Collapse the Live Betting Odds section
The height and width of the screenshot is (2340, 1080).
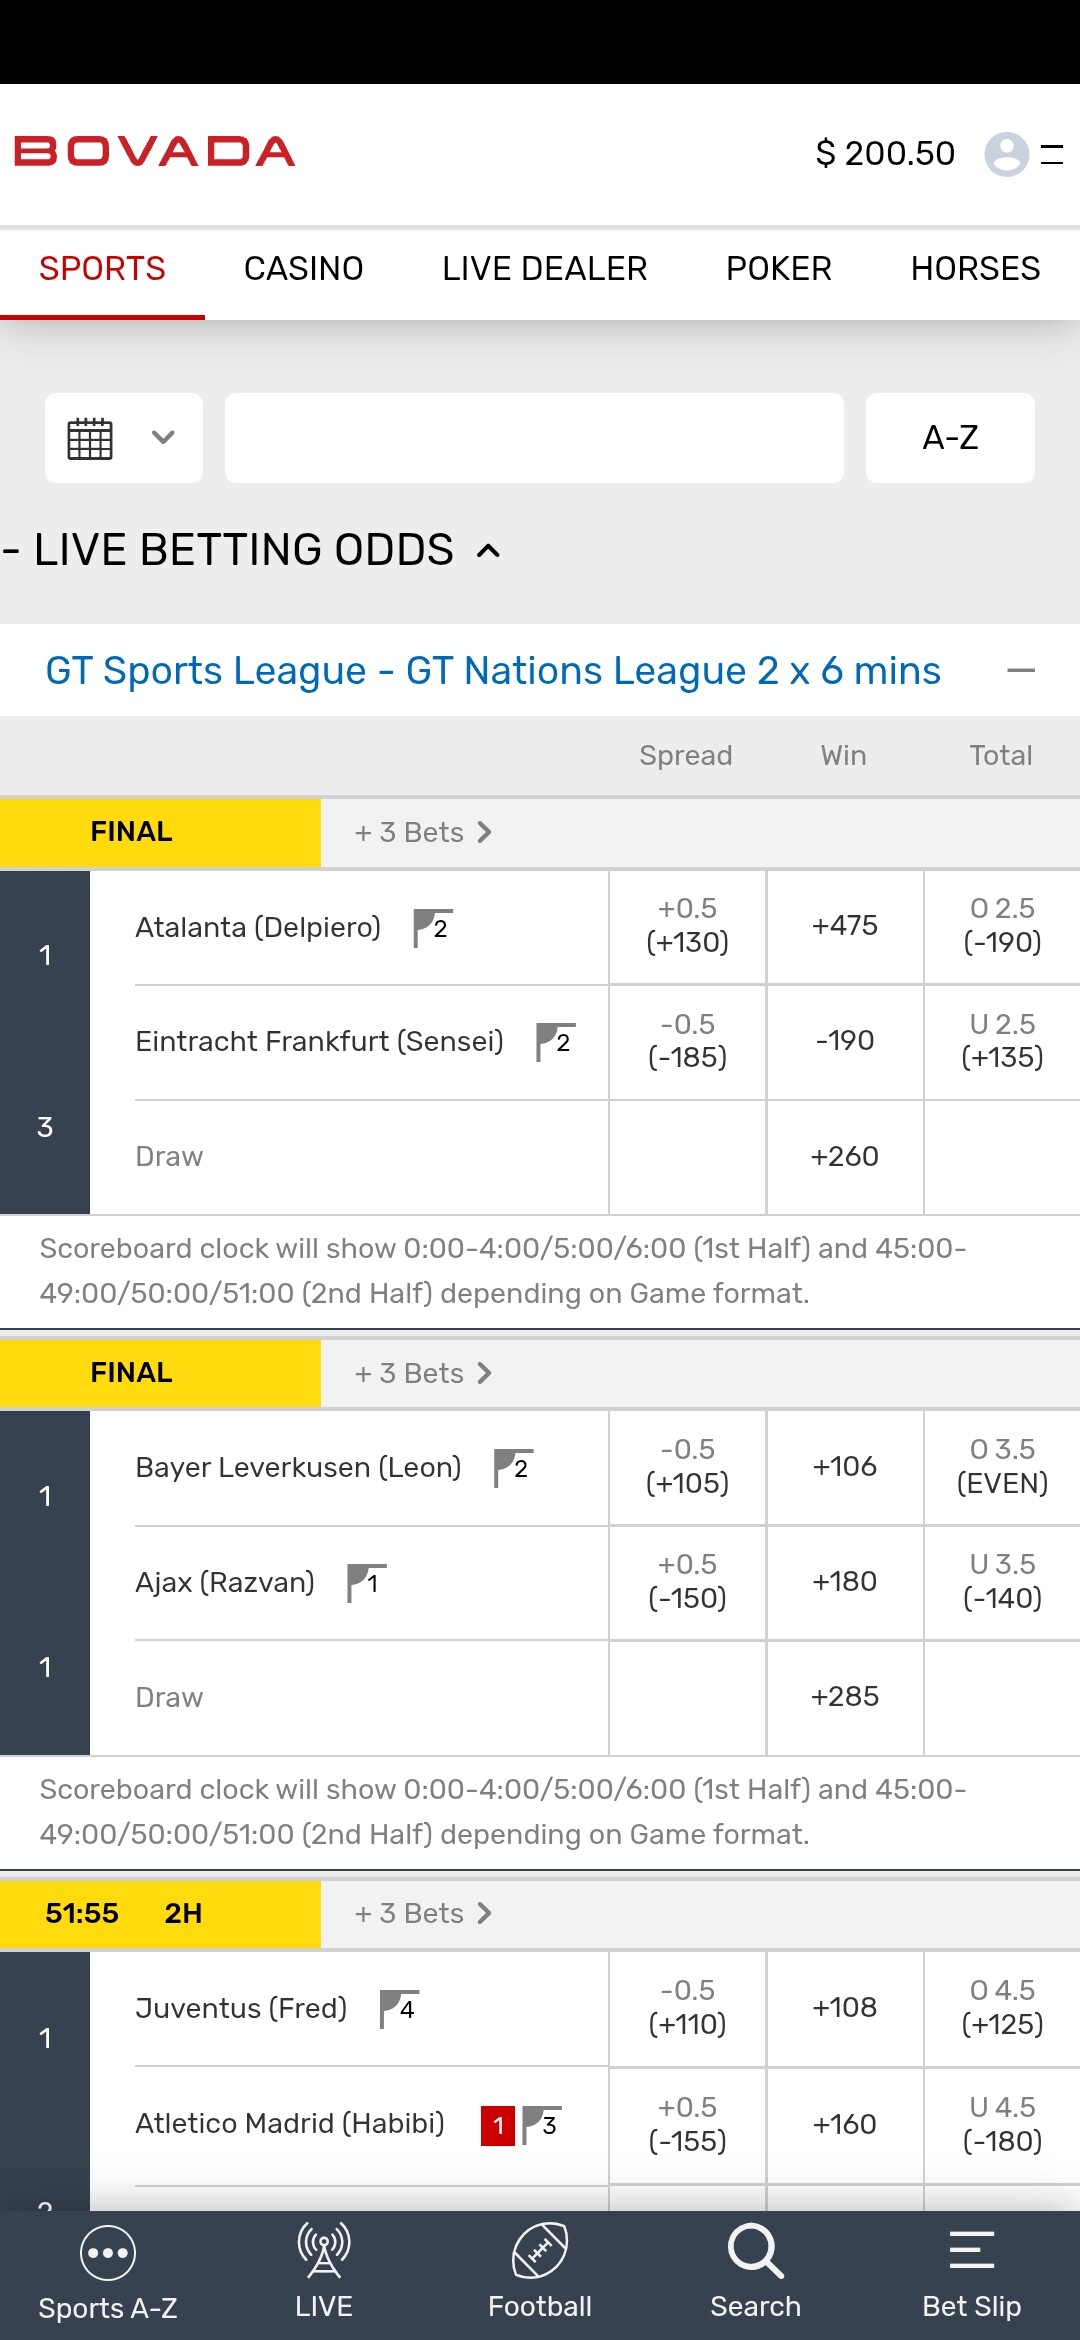point(488,550)
